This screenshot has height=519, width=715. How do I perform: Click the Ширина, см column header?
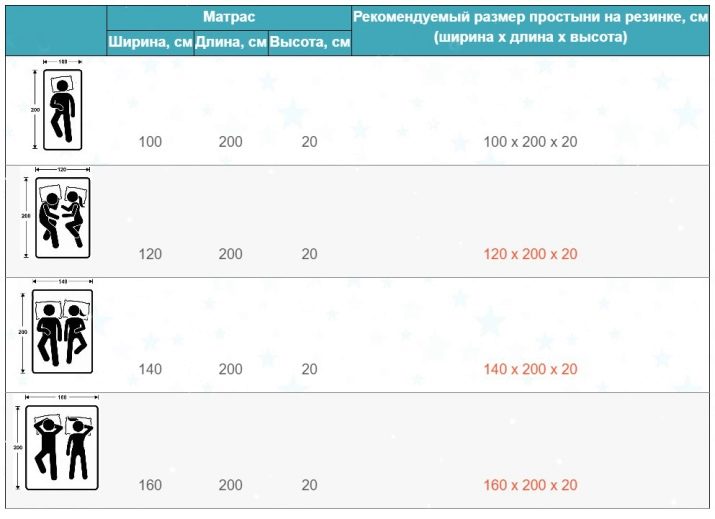tap(150, 42)
